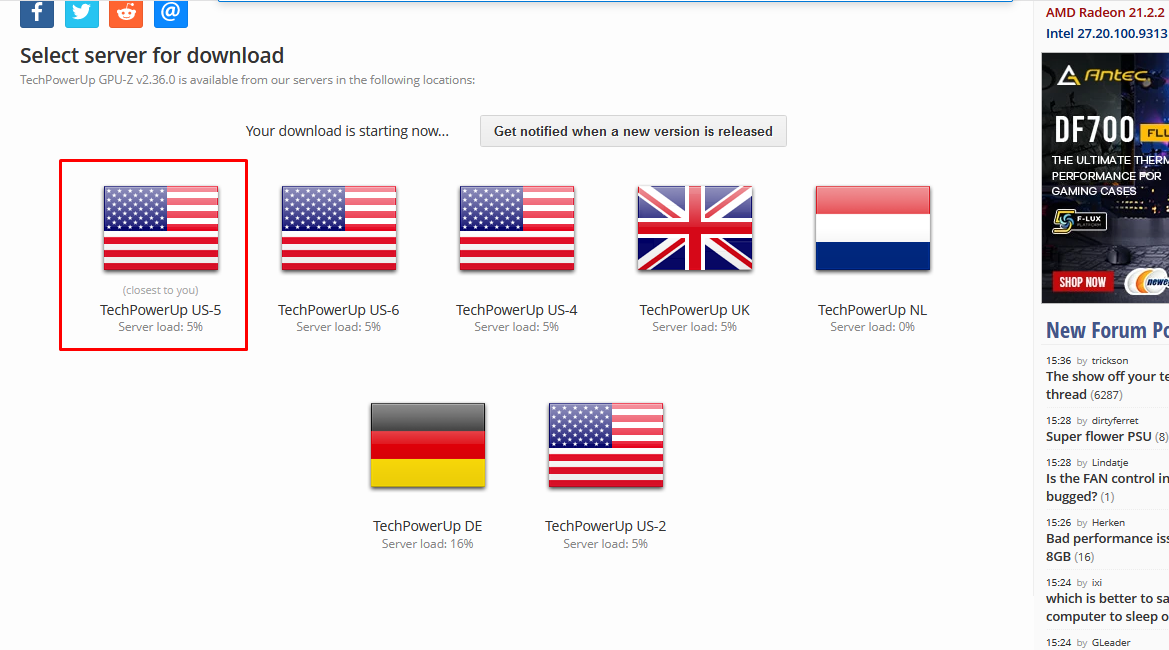Open the Antec DF700 advertisement banner

(1105, 177)
